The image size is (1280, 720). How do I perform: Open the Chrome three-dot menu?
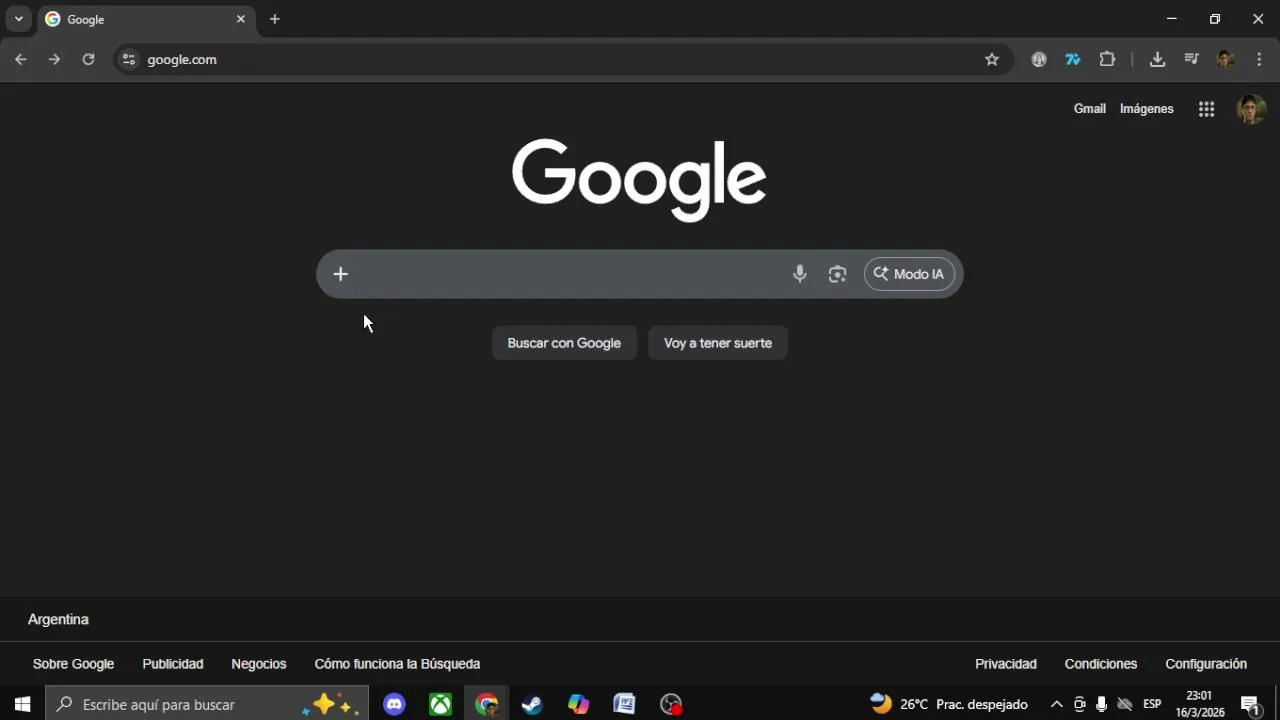tap(1259, 60)
